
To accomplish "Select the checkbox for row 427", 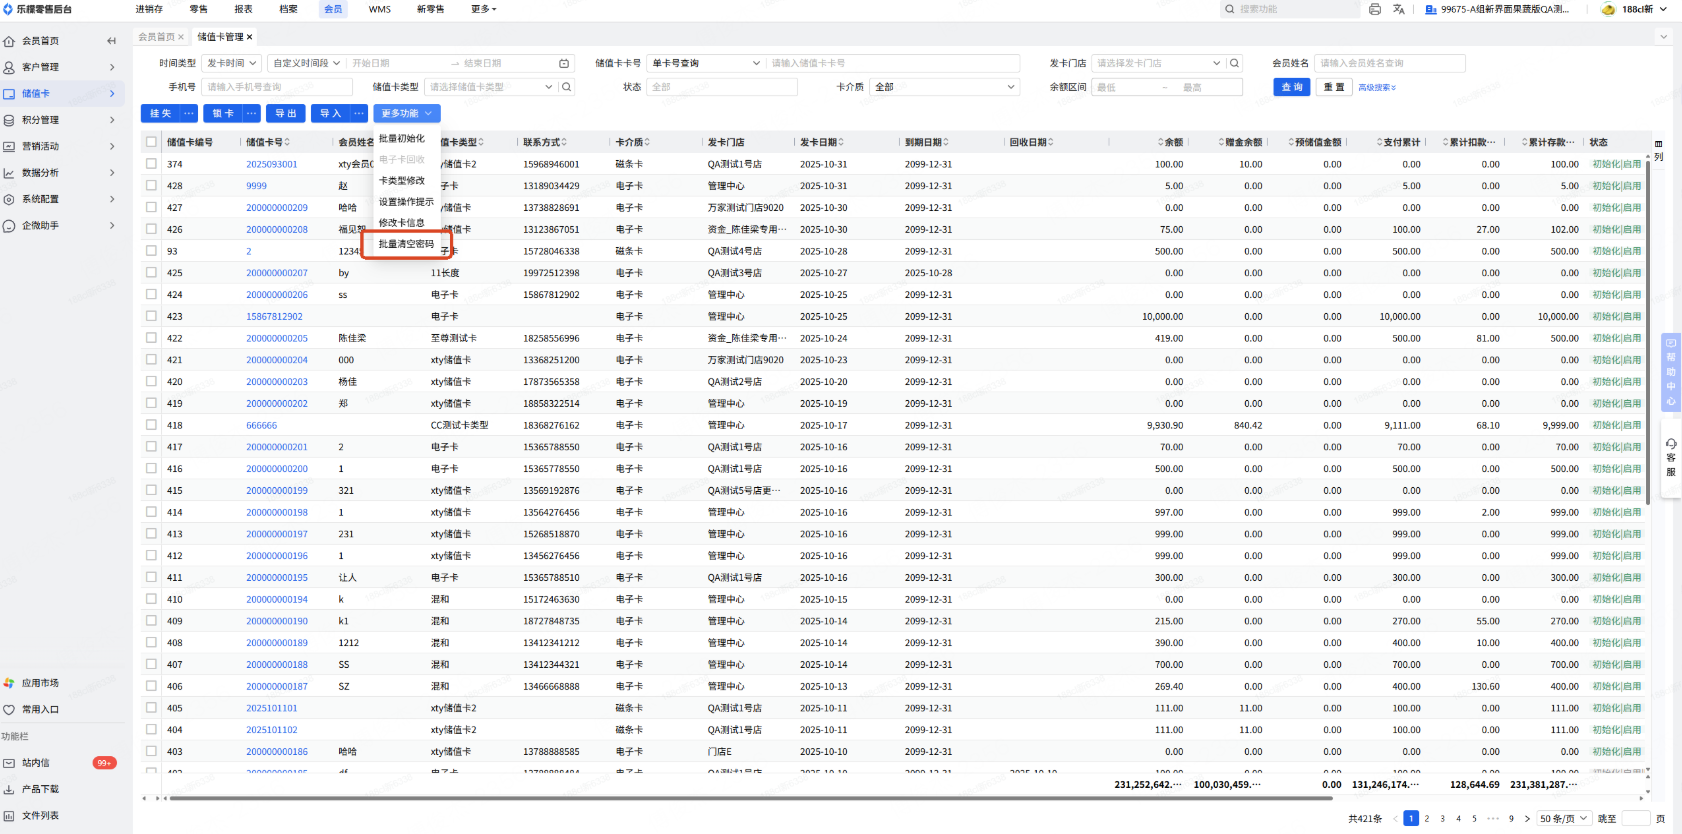I will coord(152,207).
